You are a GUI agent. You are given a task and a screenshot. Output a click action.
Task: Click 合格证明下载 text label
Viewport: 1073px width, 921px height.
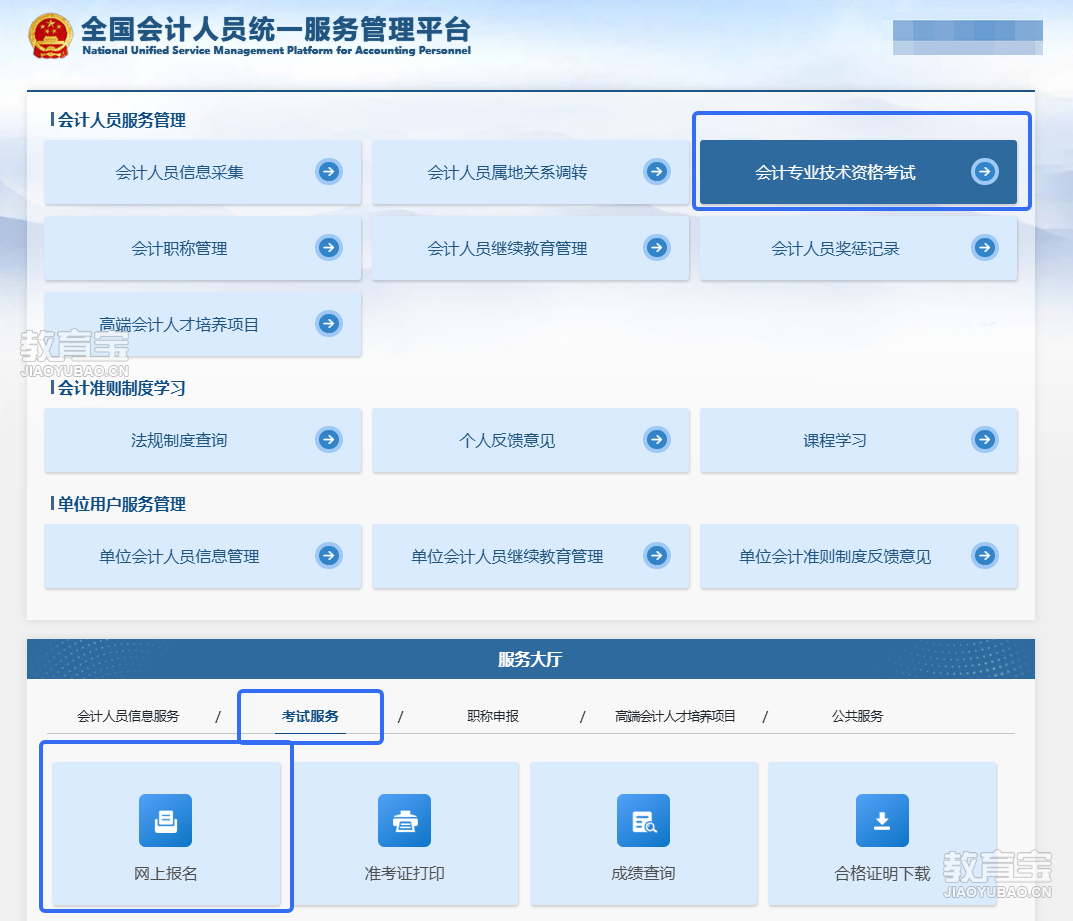882,873
